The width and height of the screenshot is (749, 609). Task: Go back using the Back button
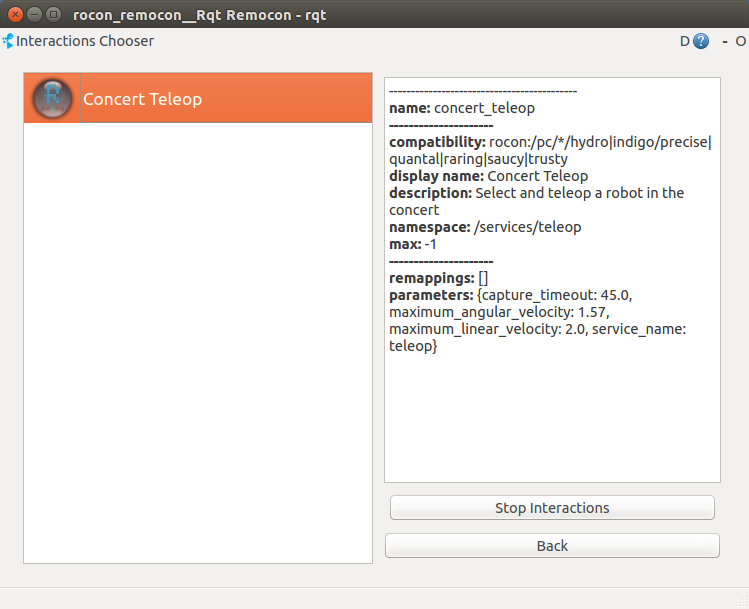click(552, 546)
